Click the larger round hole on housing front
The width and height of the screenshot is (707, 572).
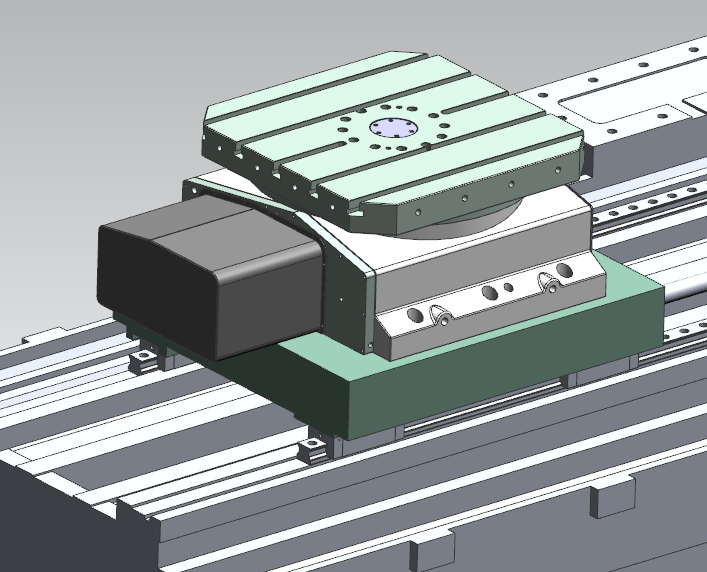489,293
